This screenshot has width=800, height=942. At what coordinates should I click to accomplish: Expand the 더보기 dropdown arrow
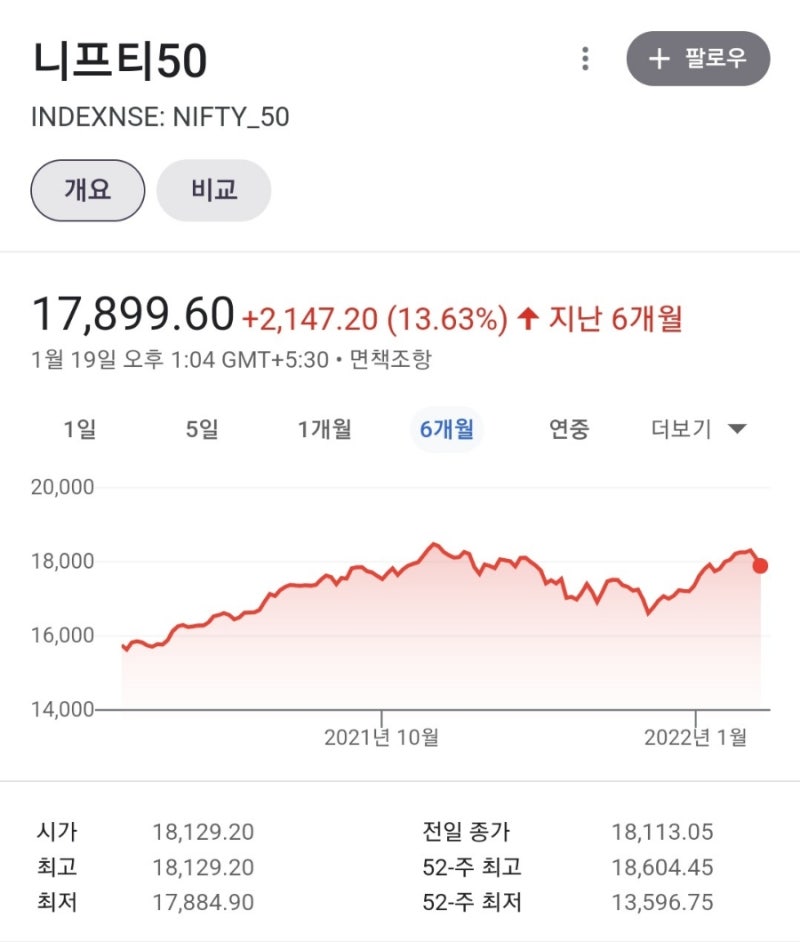pyautogui.click(x=737, y=429)
